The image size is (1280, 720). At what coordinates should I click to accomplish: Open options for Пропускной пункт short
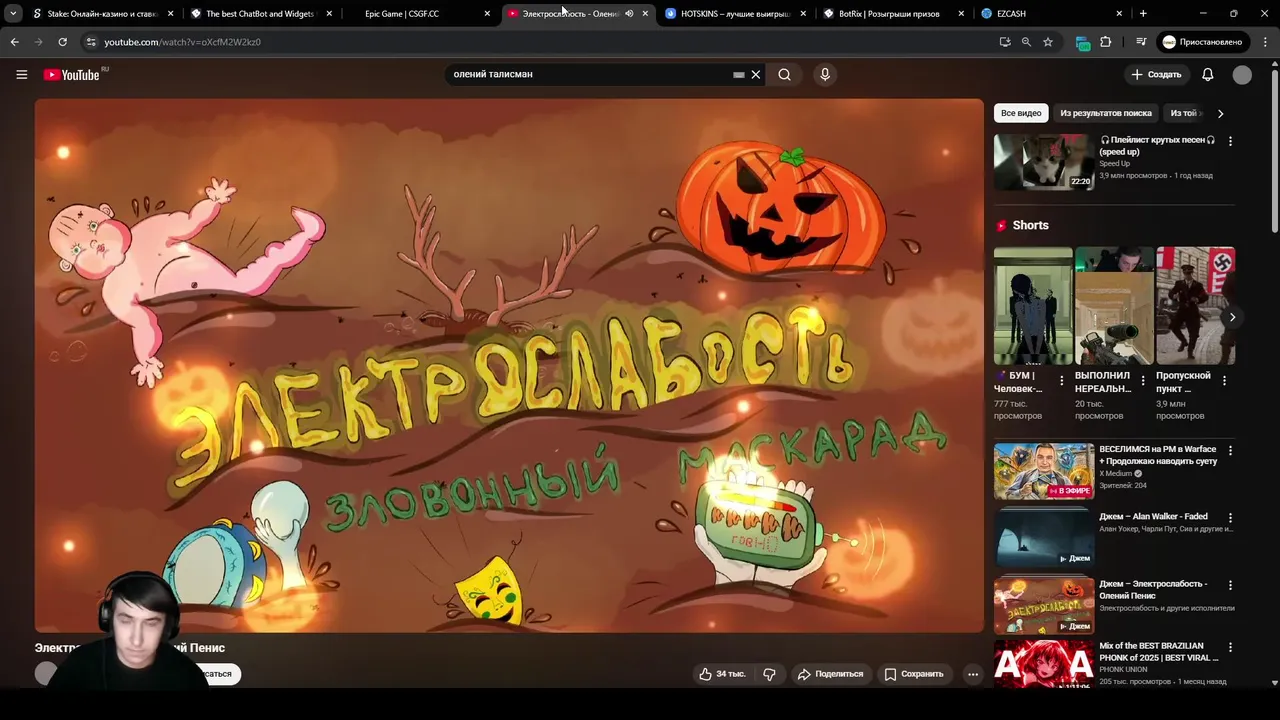(1224, 381)
